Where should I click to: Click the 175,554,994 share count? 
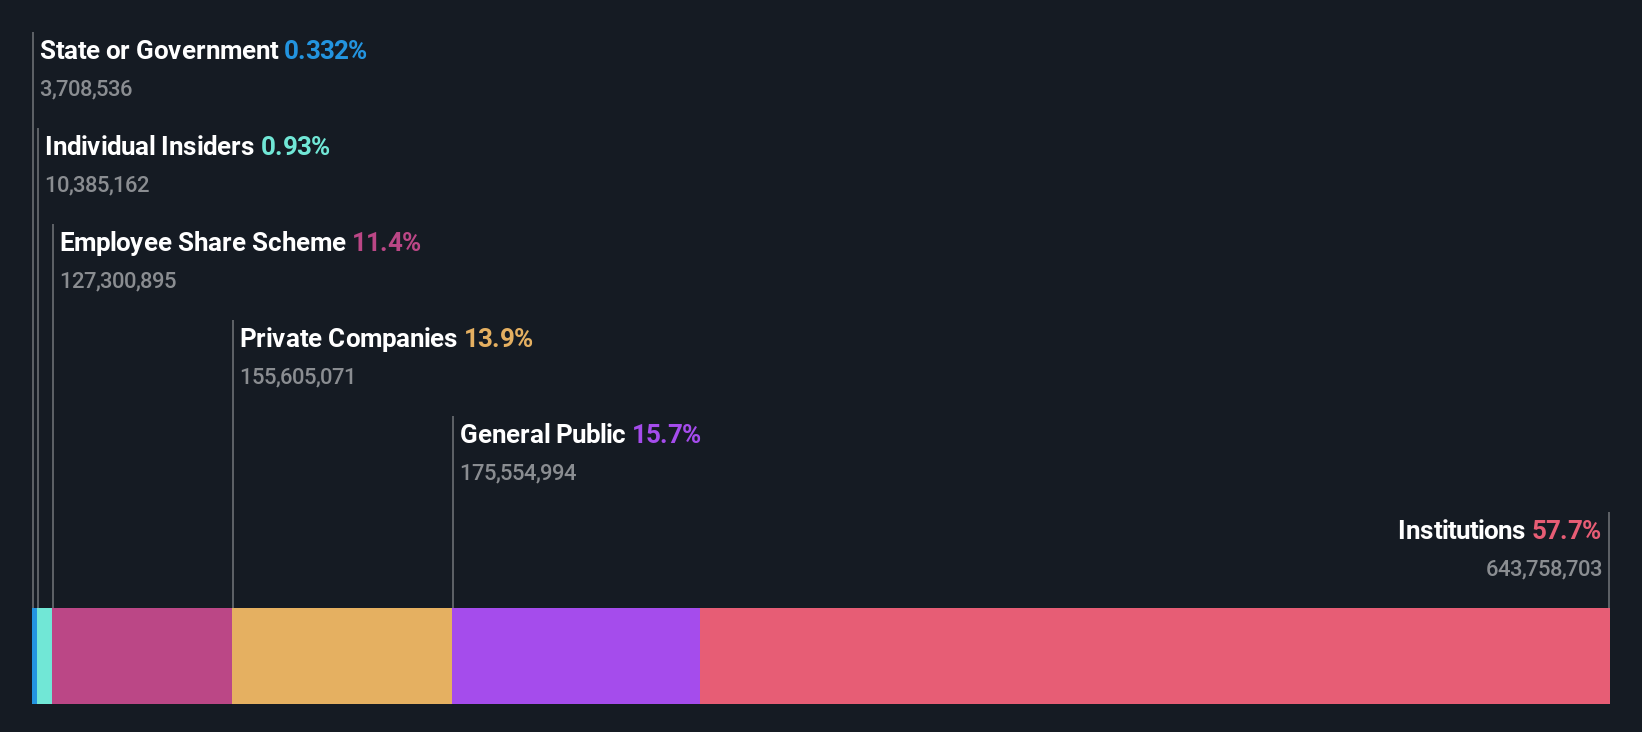518,472
